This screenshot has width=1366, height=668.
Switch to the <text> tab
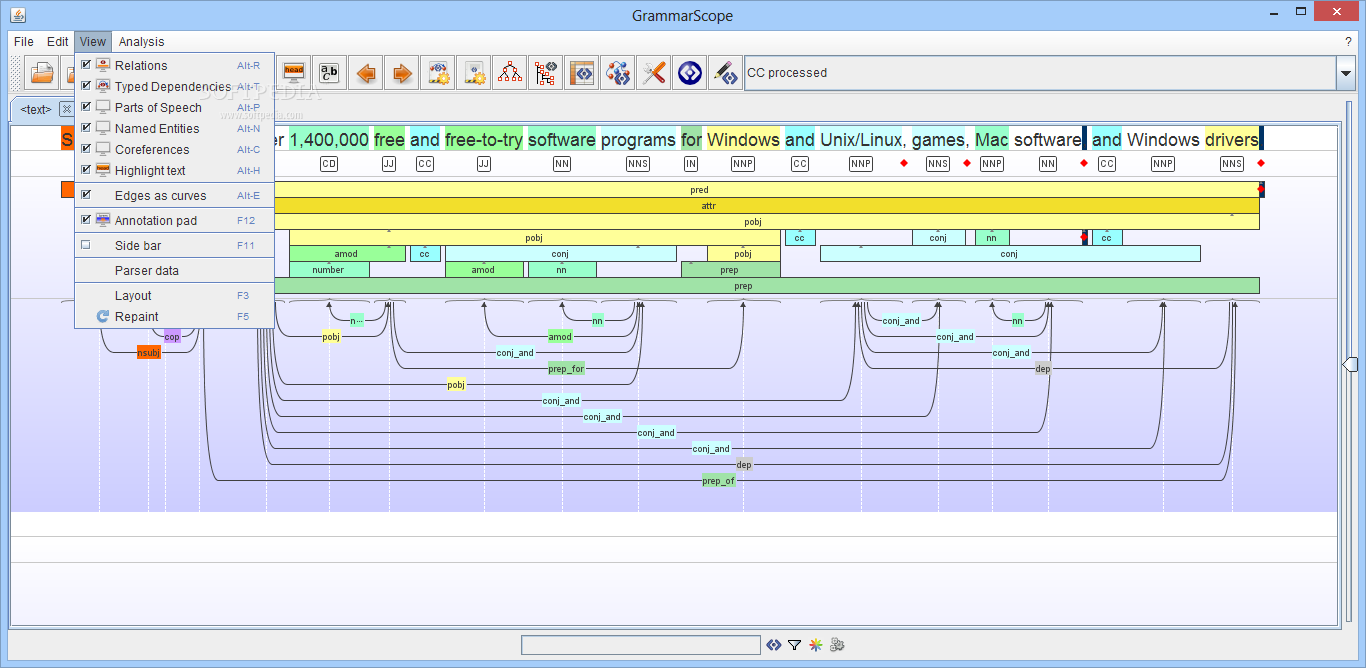coord(36,109)
